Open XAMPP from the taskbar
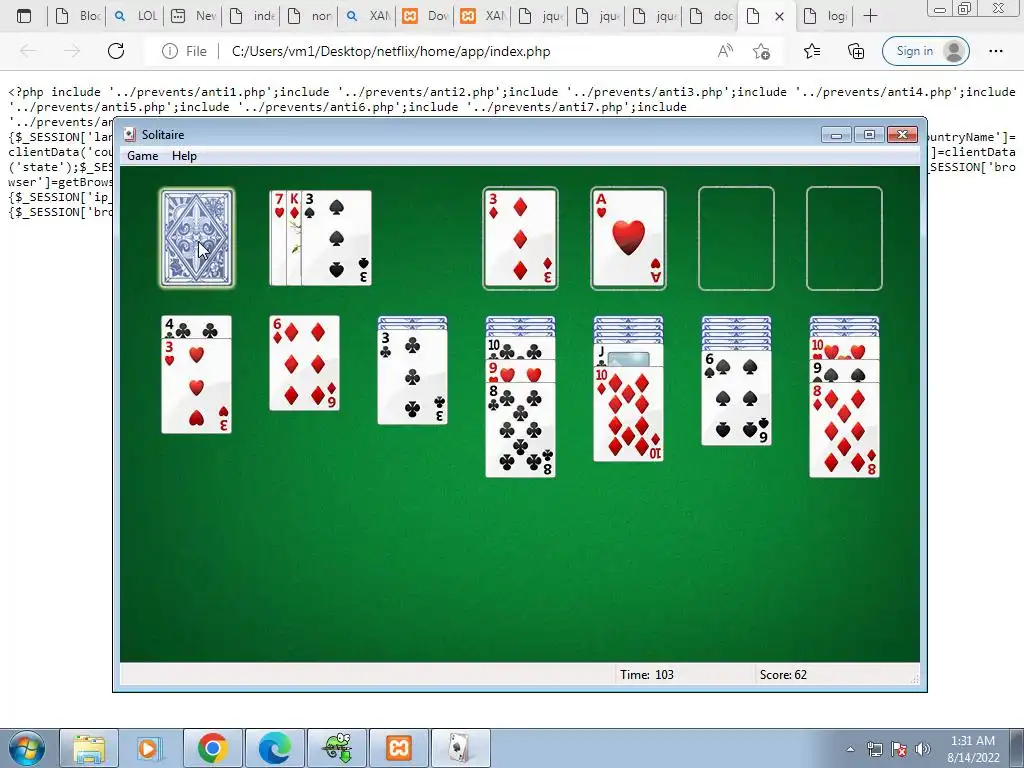Viewport: 1024px width, 768px height. [x=398, y=748]
